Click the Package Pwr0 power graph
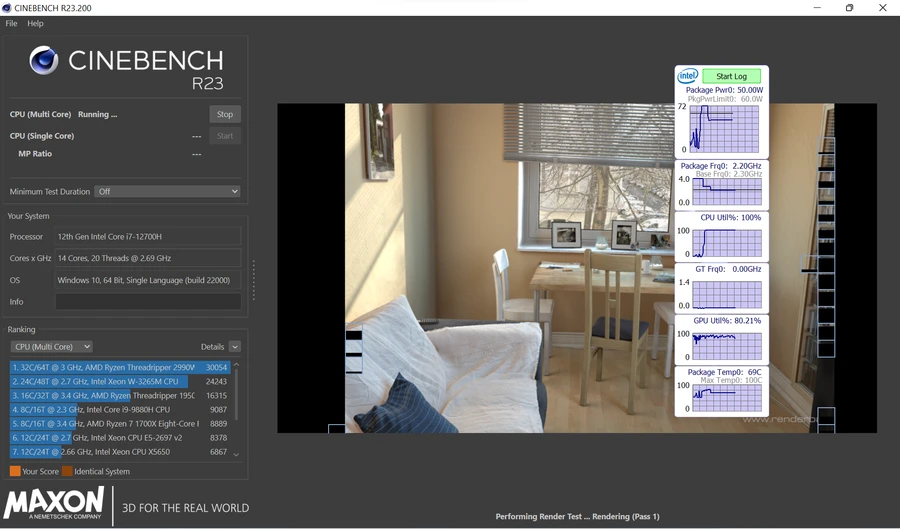Image resolution: width=900 pixels, height=529 pixels. pos(724,129)
